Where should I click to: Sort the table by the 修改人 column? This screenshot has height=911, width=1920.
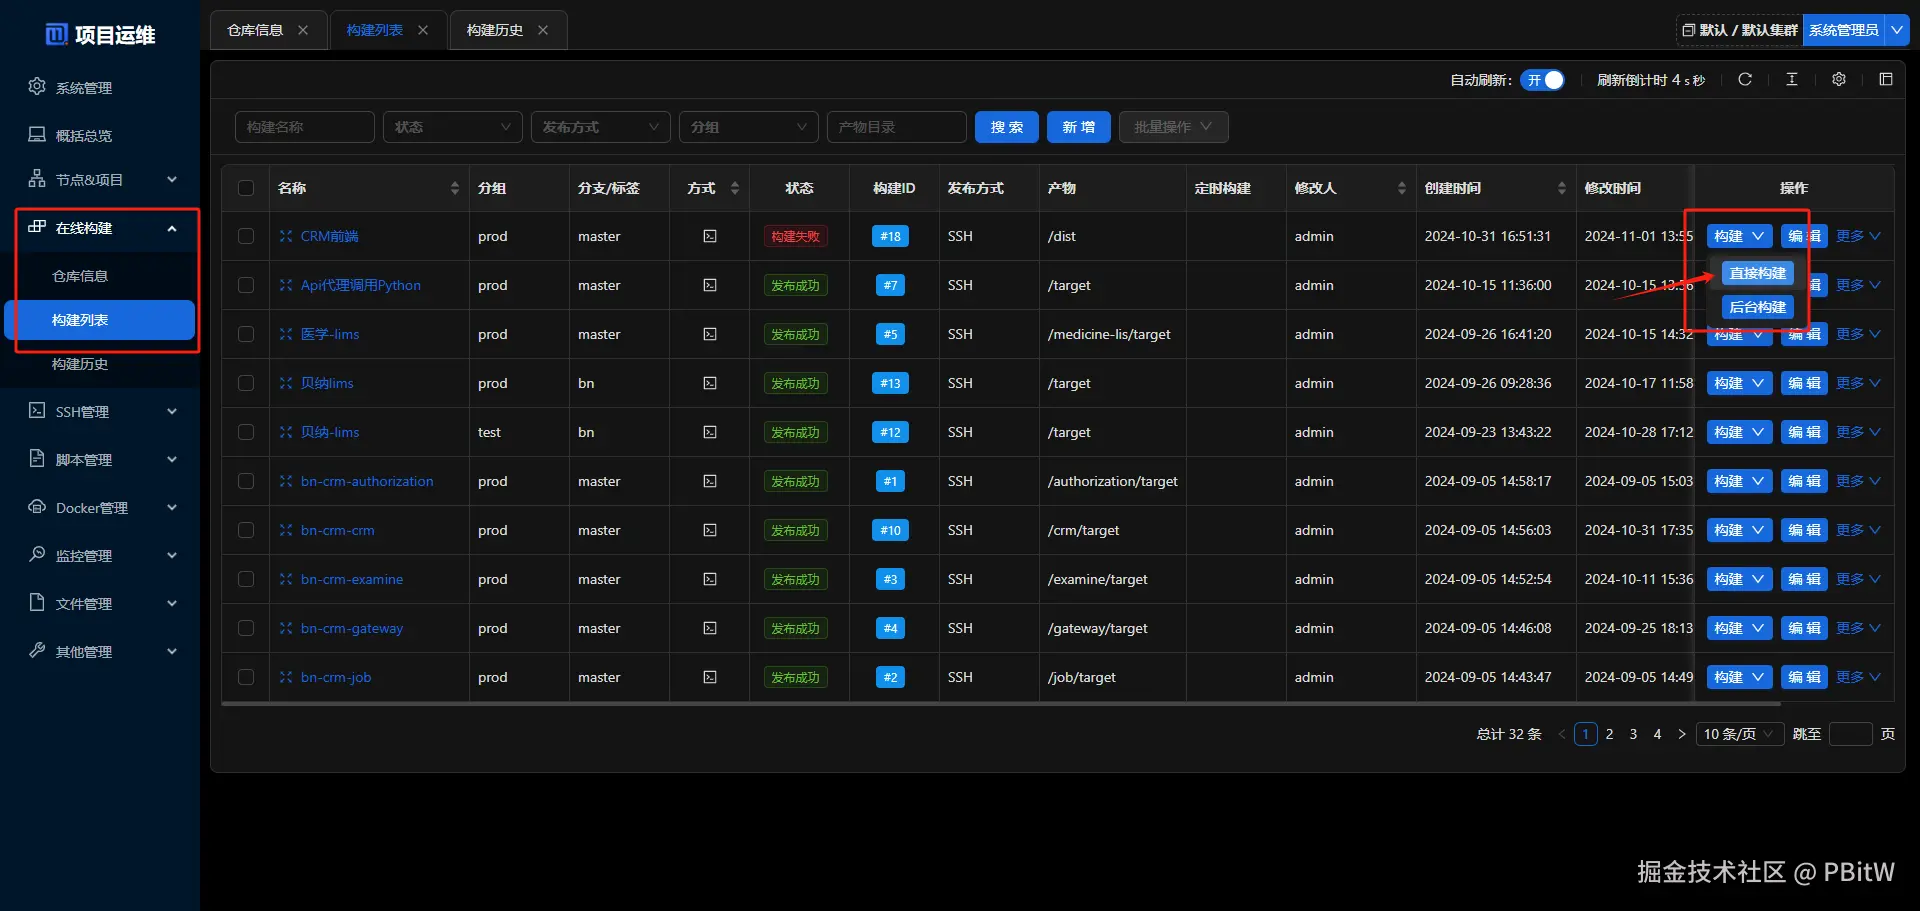(x=1401, y=188)
